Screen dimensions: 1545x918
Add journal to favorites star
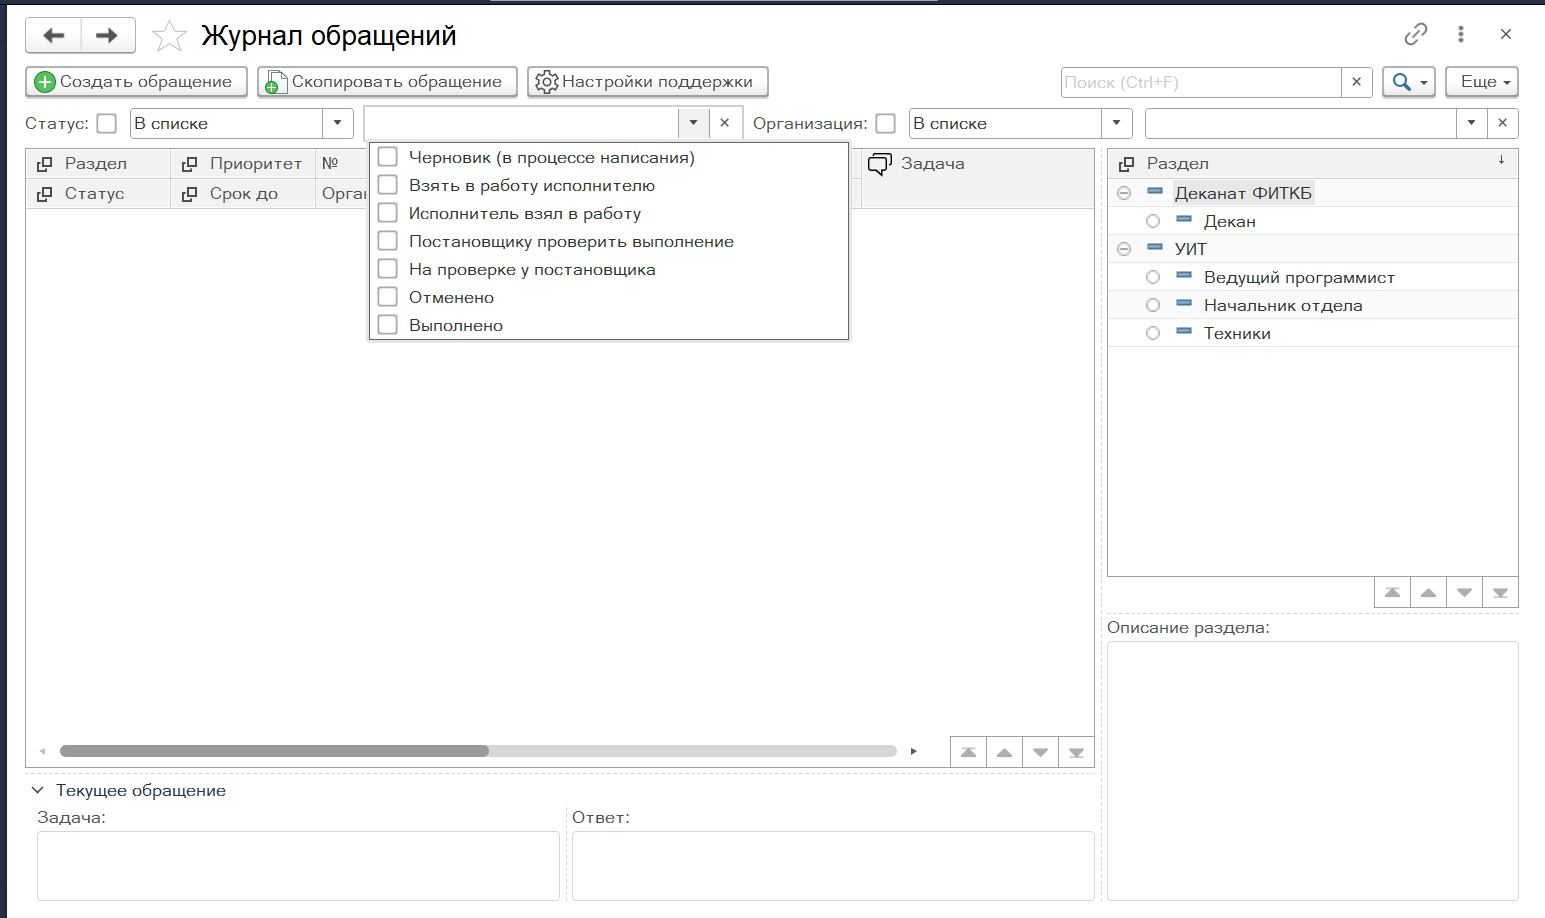169,37
